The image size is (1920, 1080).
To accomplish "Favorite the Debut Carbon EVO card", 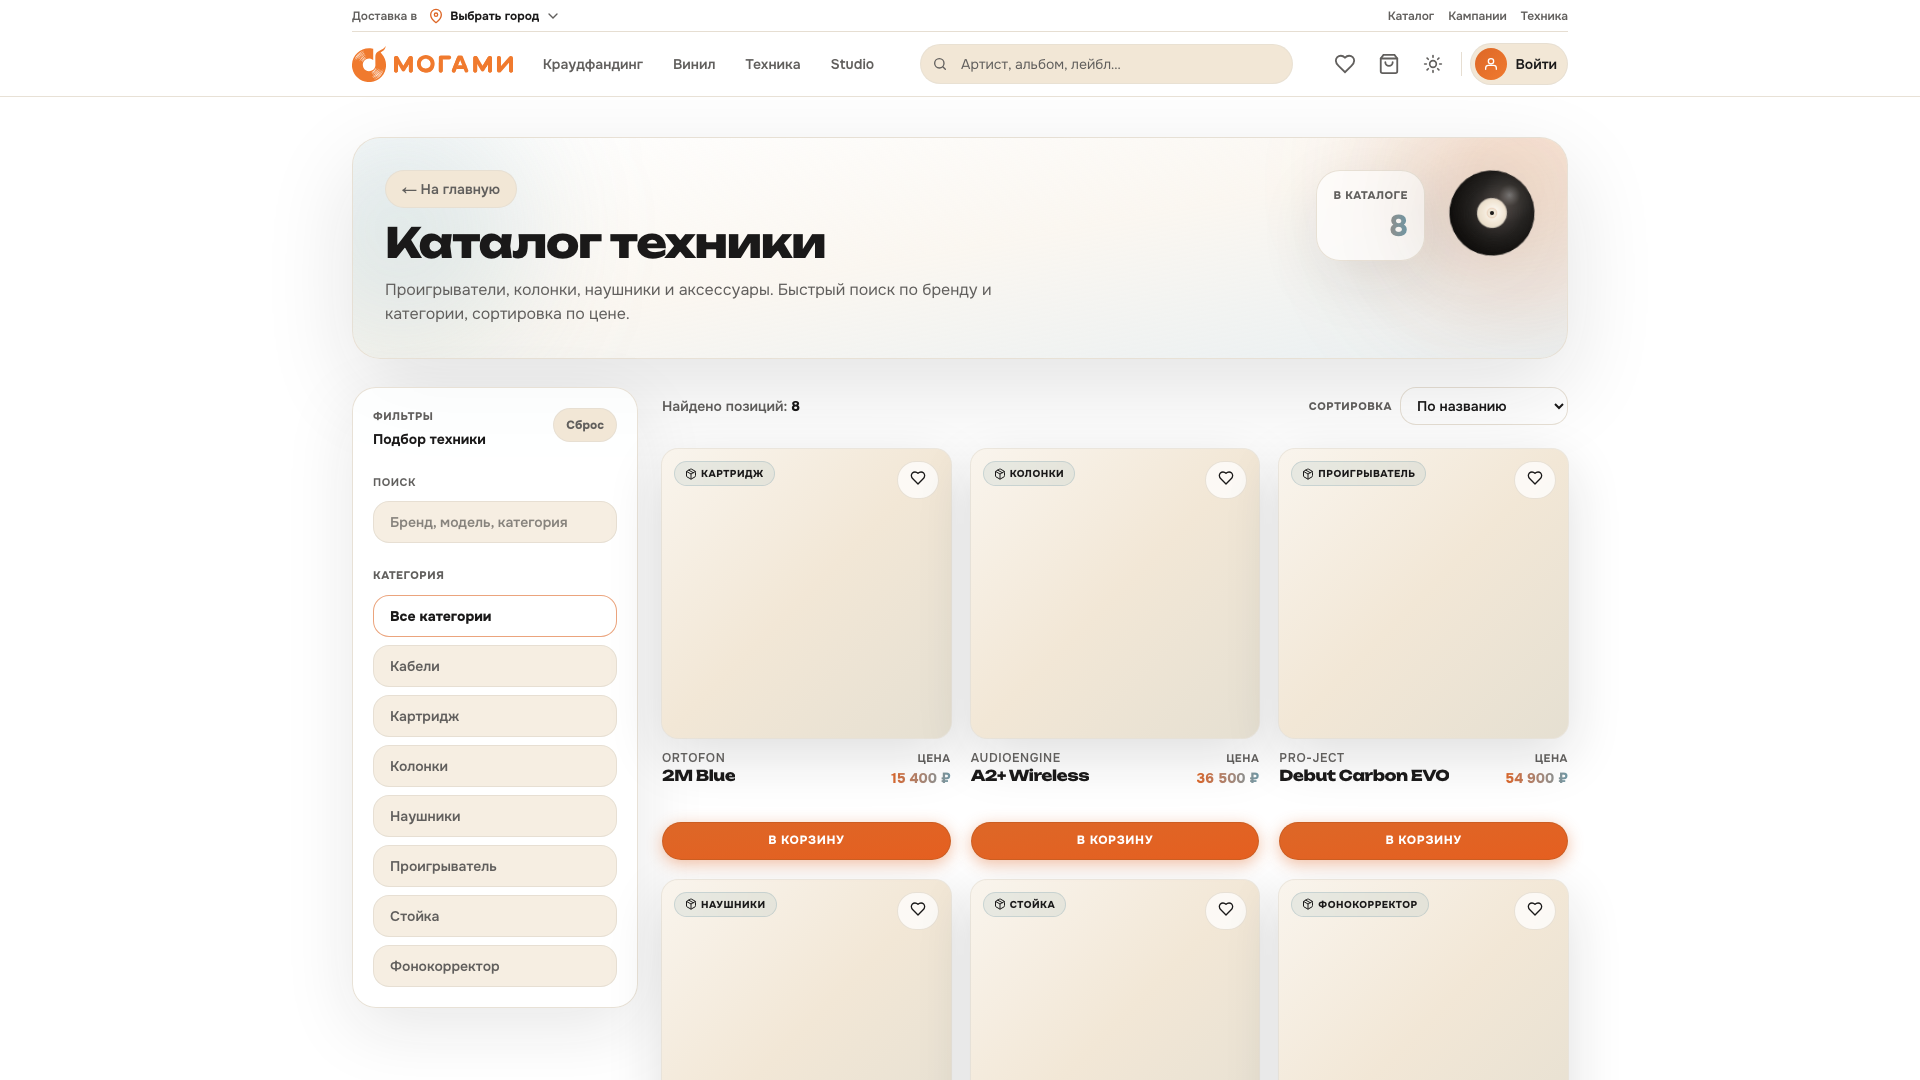I will pyautogui.click(x=1535, y=478).
